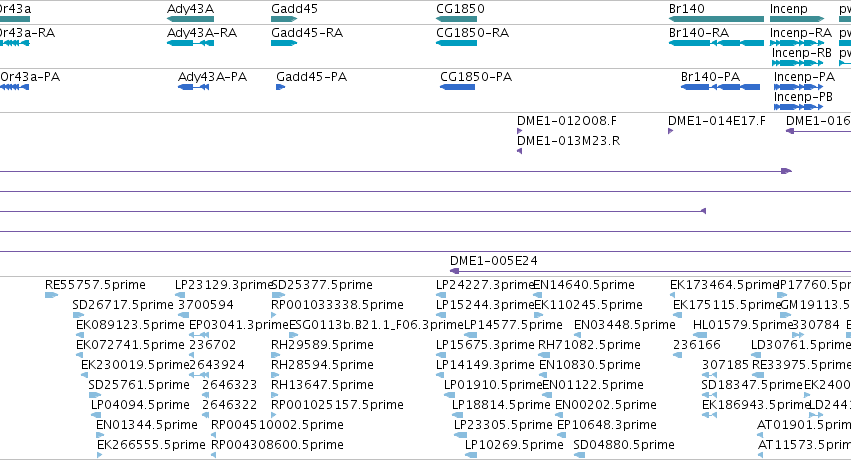
Task: Select the EK173464.5prime EST marker
Action: click(672, 295)
